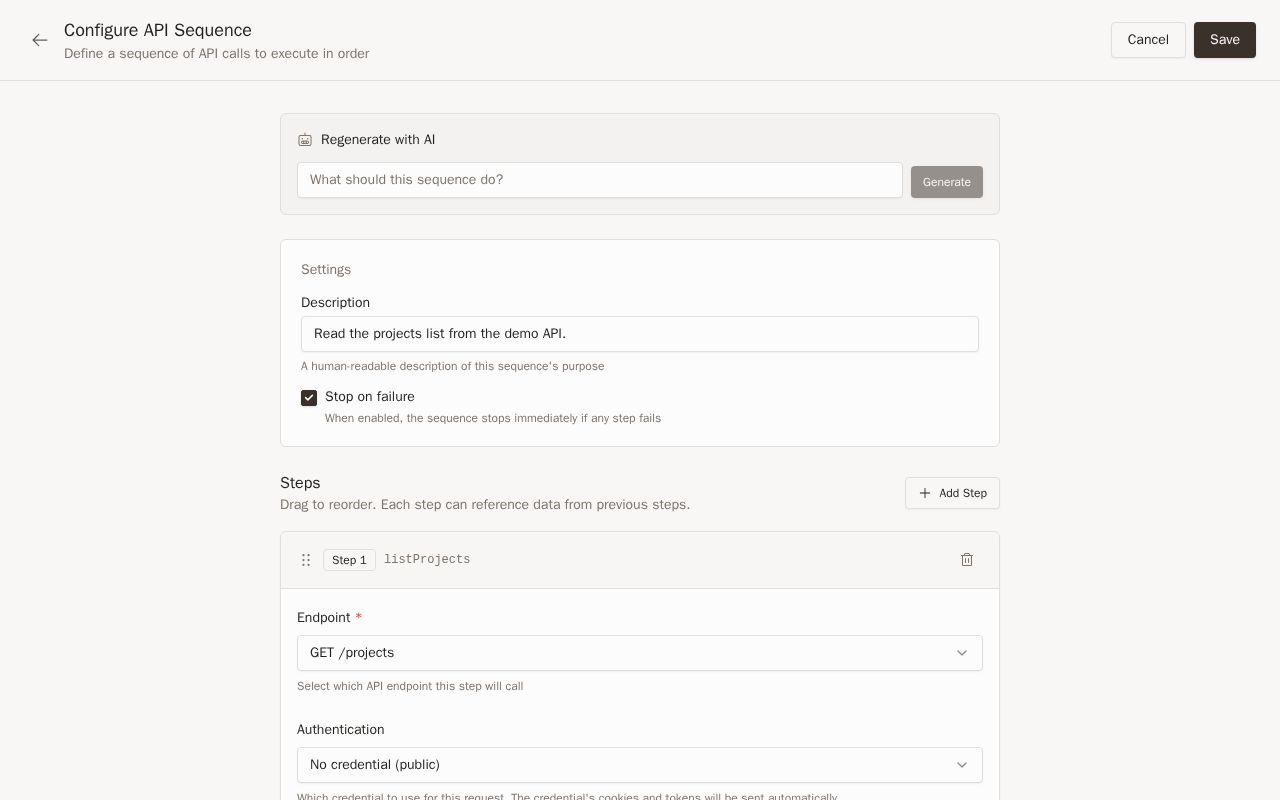The image size is (1280, 800).
Task: Open the Endpoint GET /projects dropdown
Action: (x=640, y=653)
